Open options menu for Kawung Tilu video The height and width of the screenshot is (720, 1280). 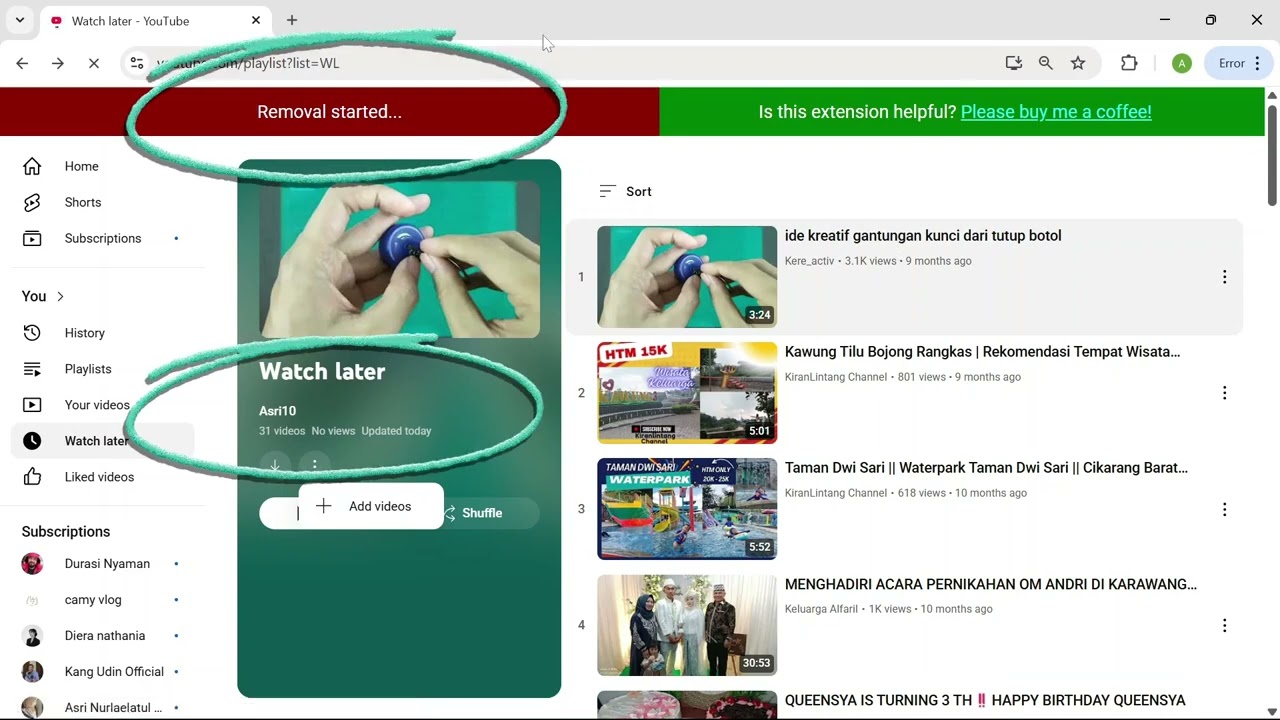pos(1224,393)
